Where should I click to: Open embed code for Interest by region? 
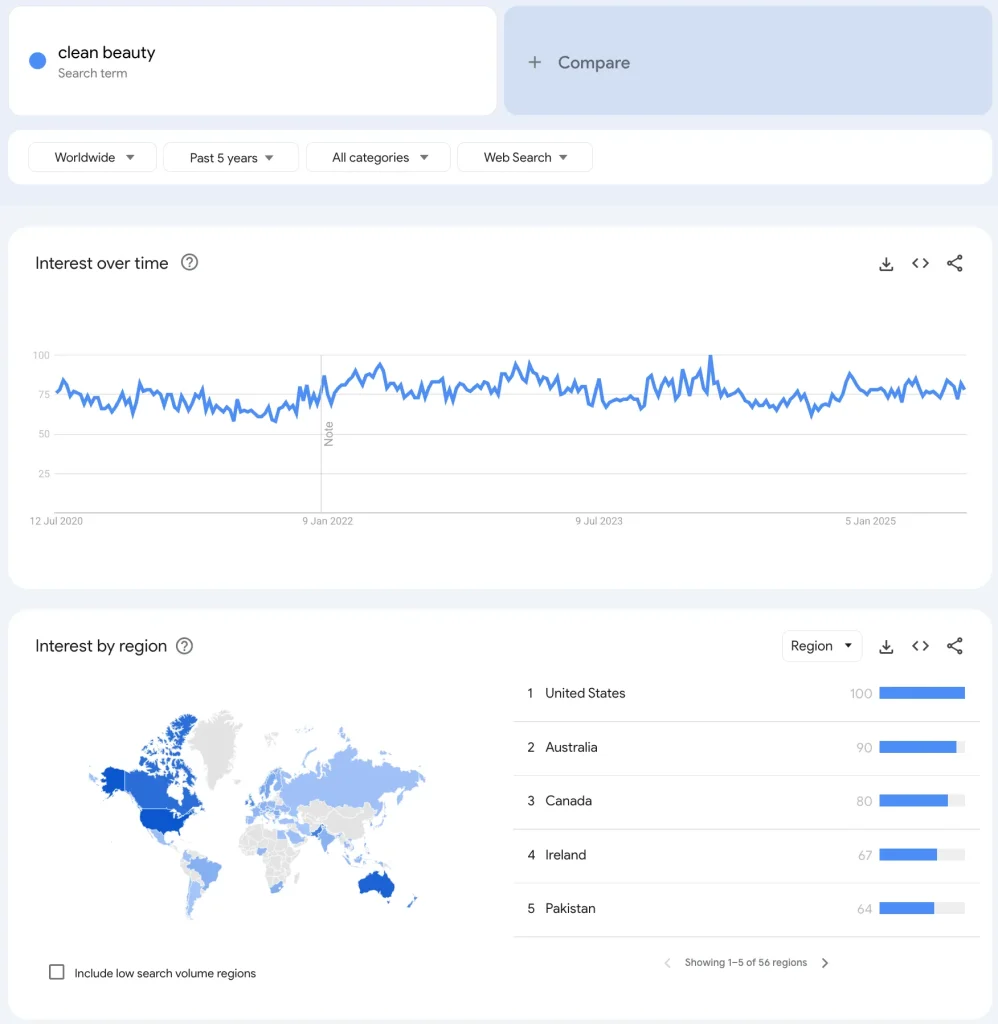[x=920, y=646]
